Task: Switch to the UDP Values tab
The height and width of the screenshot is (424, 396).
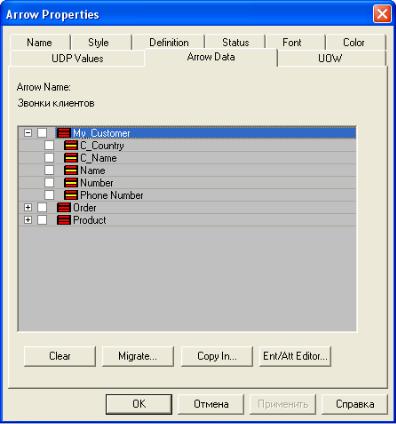Action: [77, 59]
